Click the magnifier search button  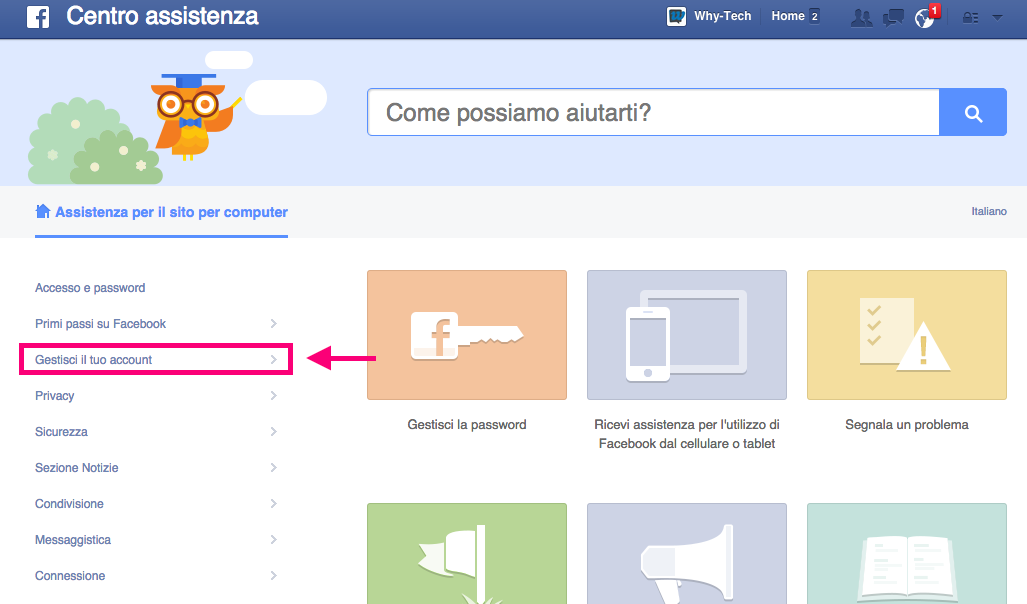tap(973, 113)
